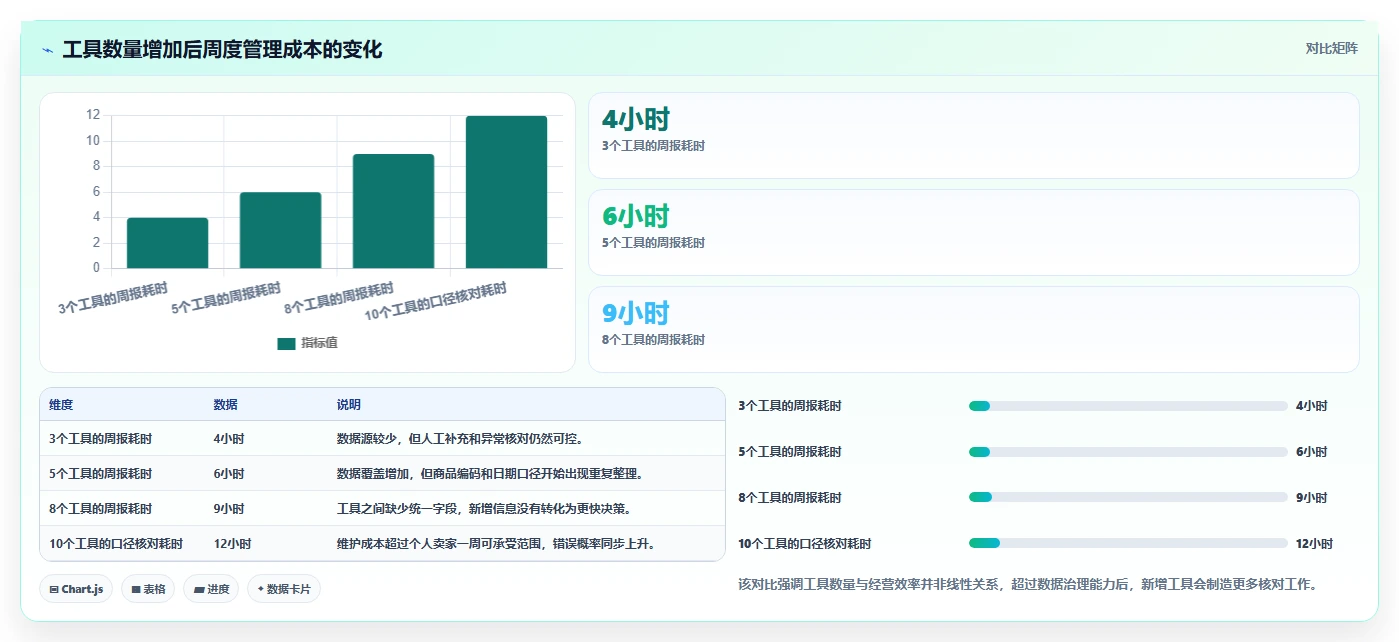Click the 9小时 data card heading

click(635, 313)
